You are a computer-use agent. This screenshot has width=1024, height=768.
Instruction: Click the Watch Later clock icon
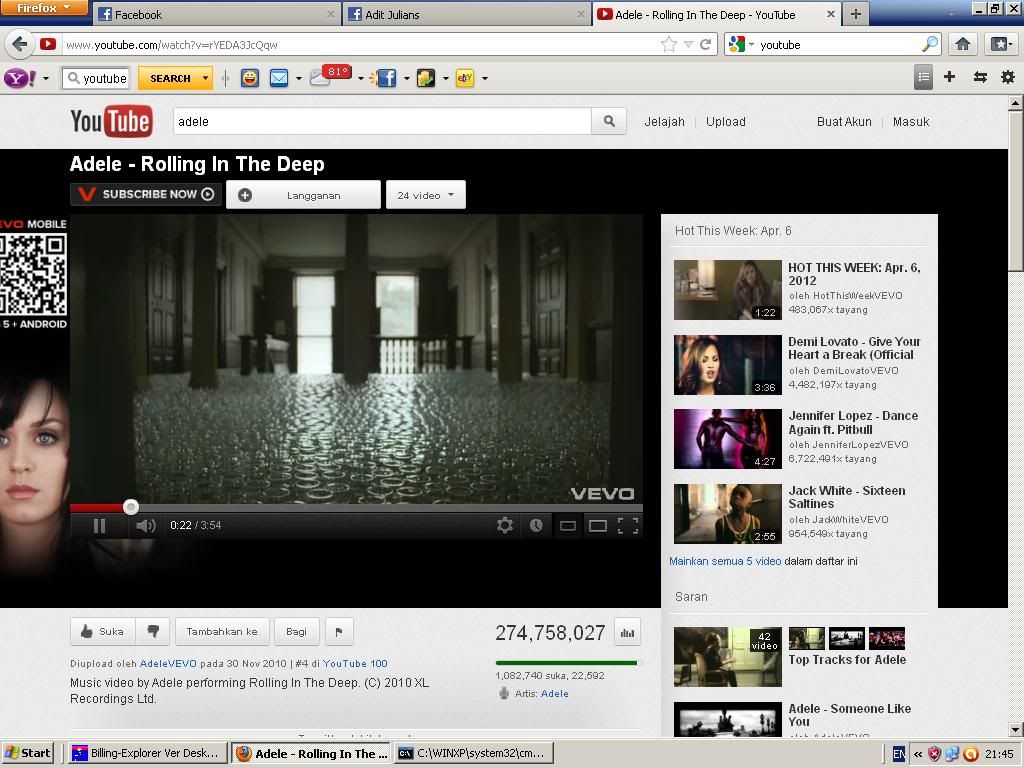pos(536,526)
